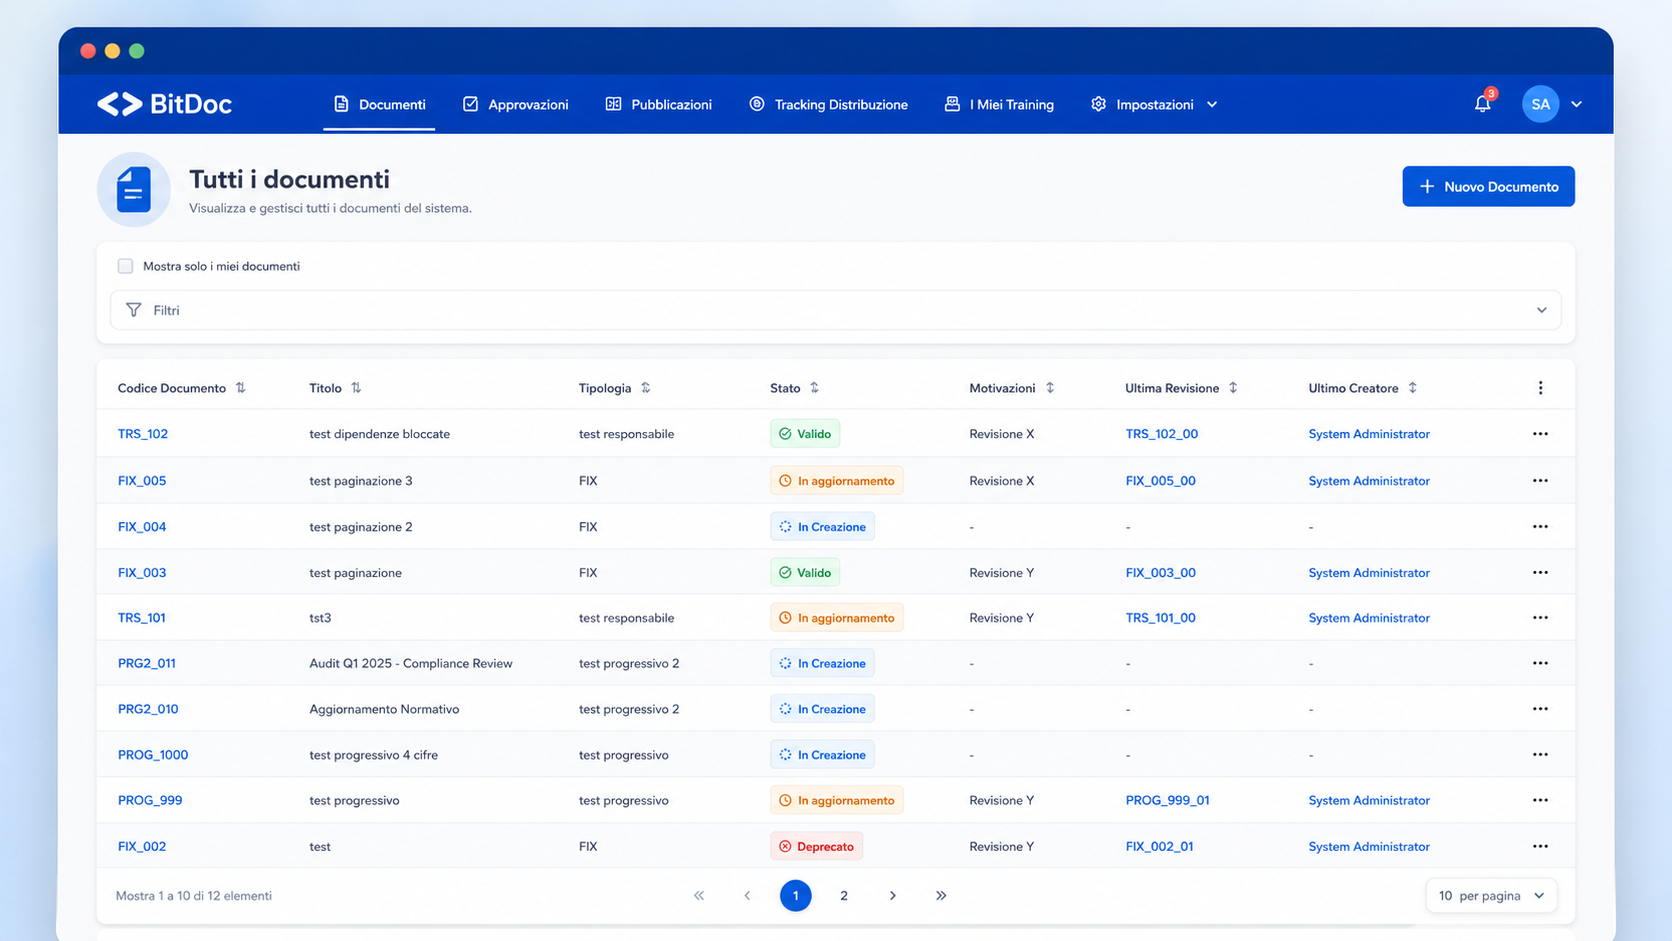Open user menu chevron beside avatar
Viewport: 1672px width, 941px height.
tap(1577, 104)
